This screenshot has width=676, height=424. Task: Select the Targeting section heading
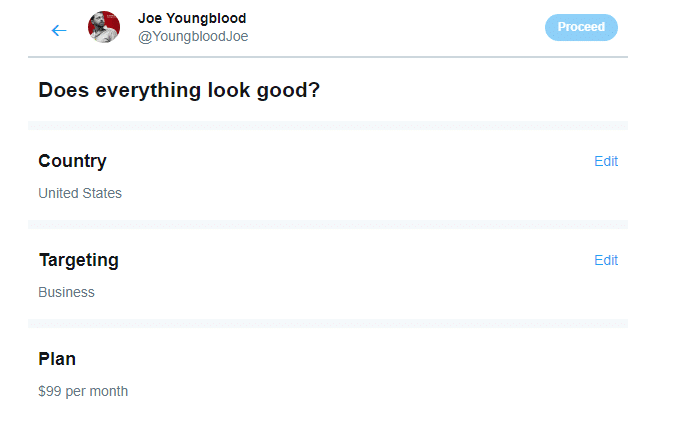78,261
